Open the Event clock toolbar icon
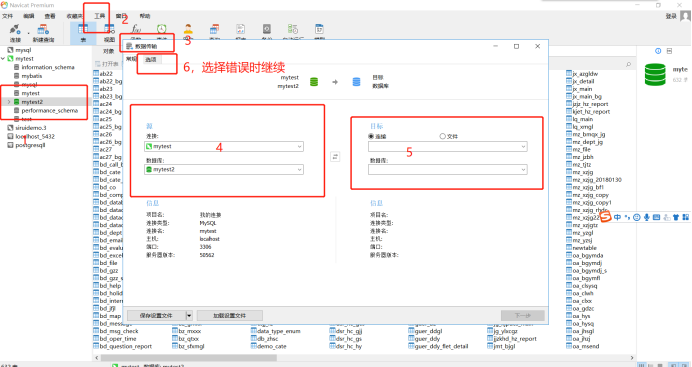This screenshot has height=367, width=692. coord(162,29)
